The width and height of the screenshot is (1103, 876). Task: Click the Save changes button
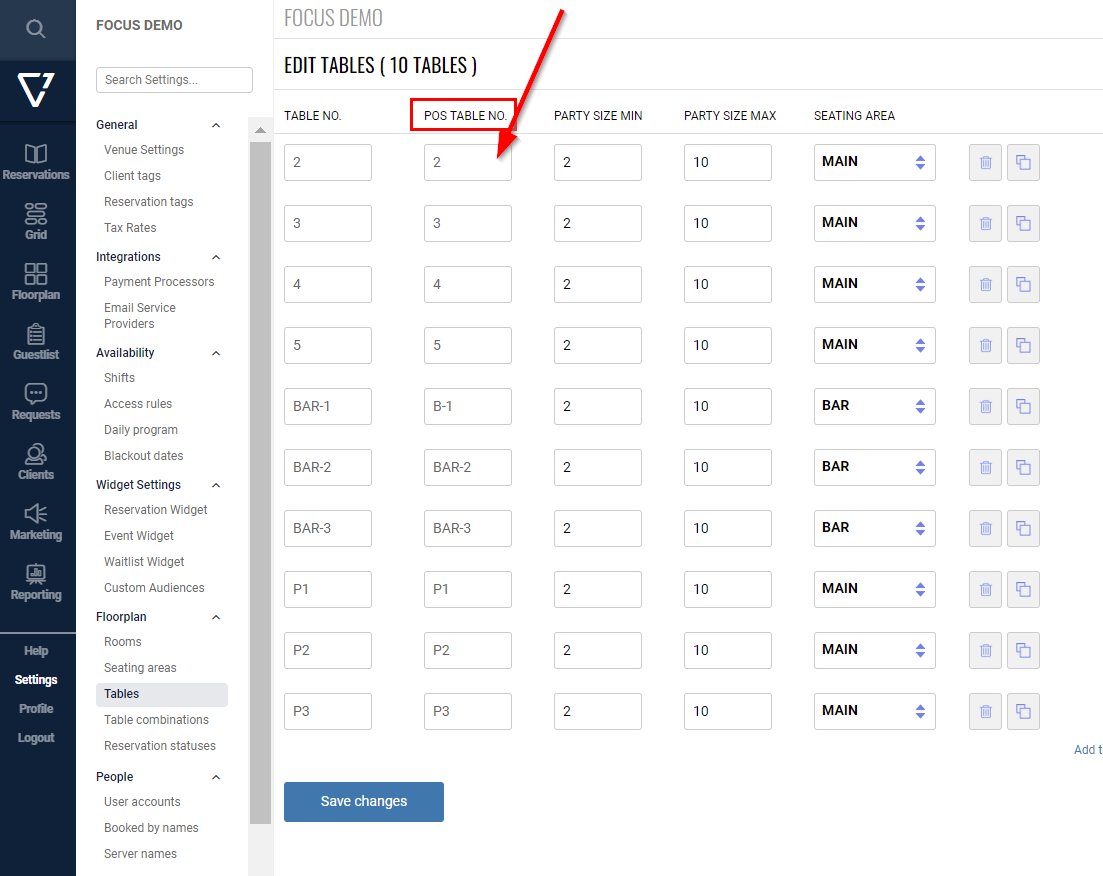(364, 802)
